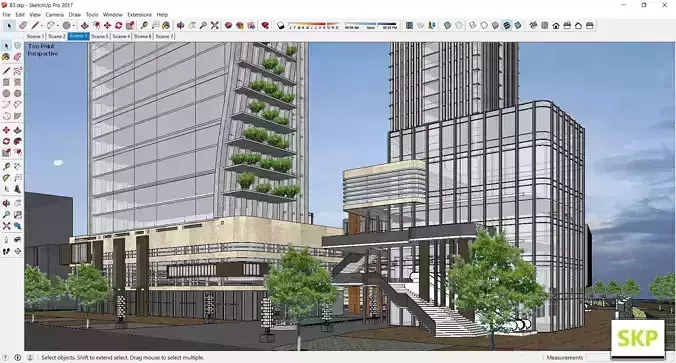Select the Look Around eye tool
This screenshot has width=676, height=363.
pos(17,239)
